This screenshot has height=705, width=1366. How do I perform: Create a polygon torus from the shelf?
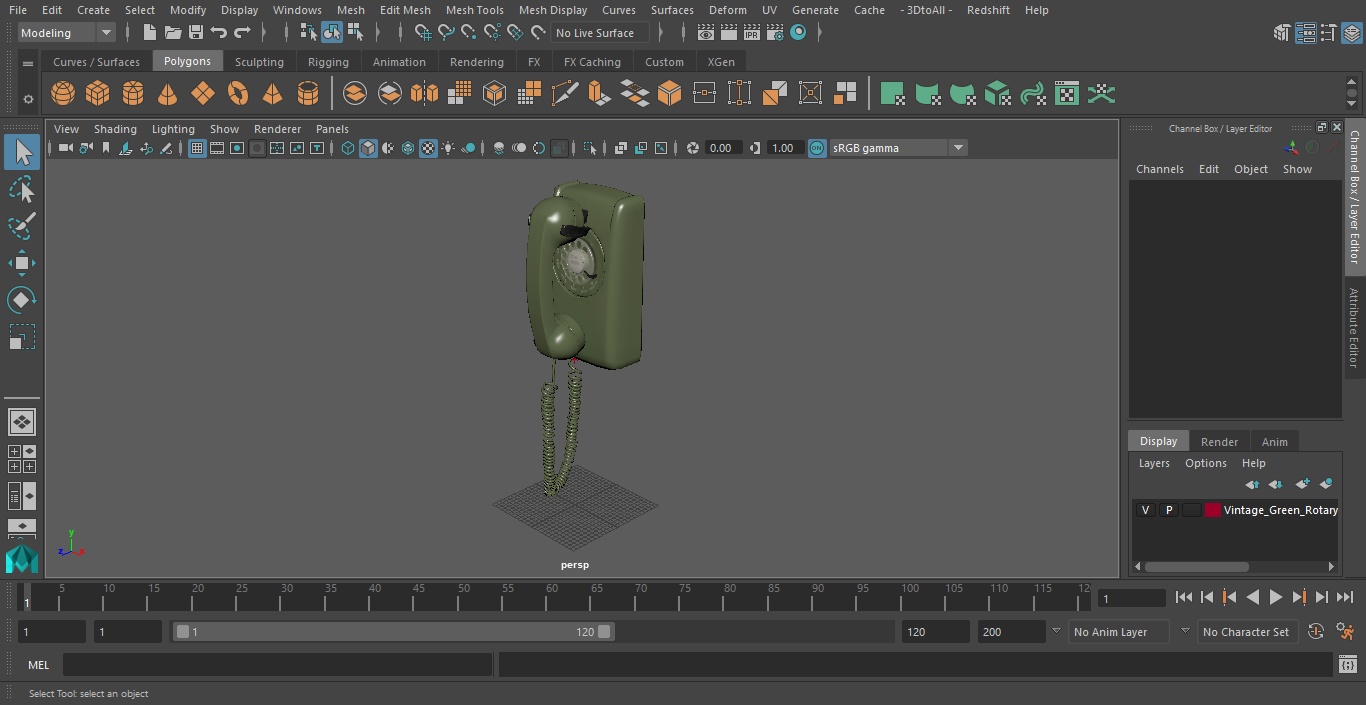pos(238,94)
